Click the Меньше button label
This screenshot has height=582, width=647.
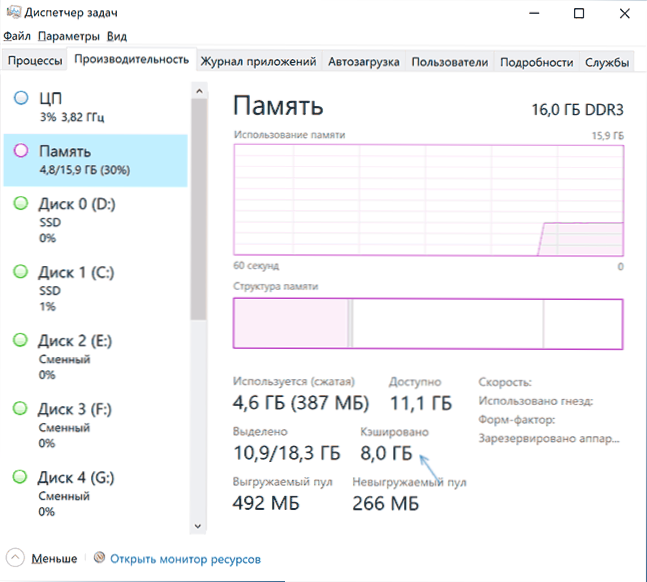coord(54,558)
